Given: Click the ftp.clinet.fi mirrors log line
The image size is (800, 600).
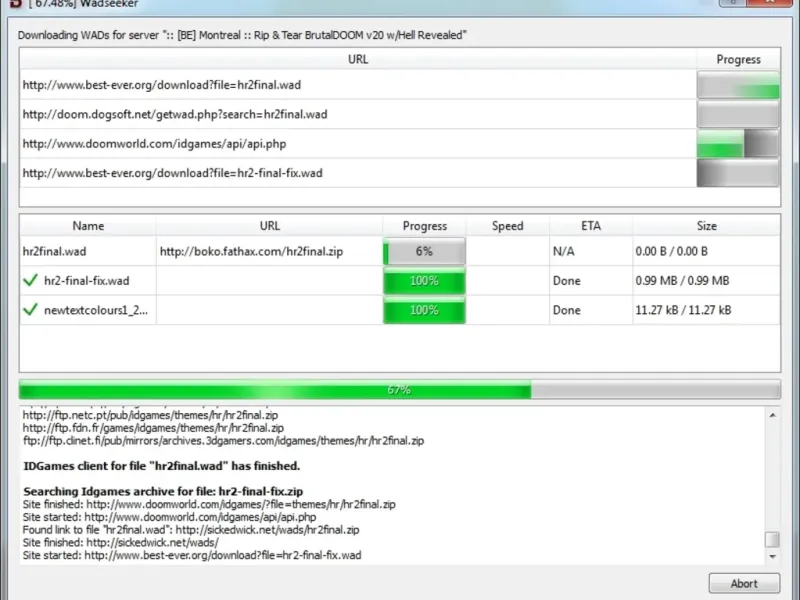Looking at the screenshot, I should tap(223, 440).
